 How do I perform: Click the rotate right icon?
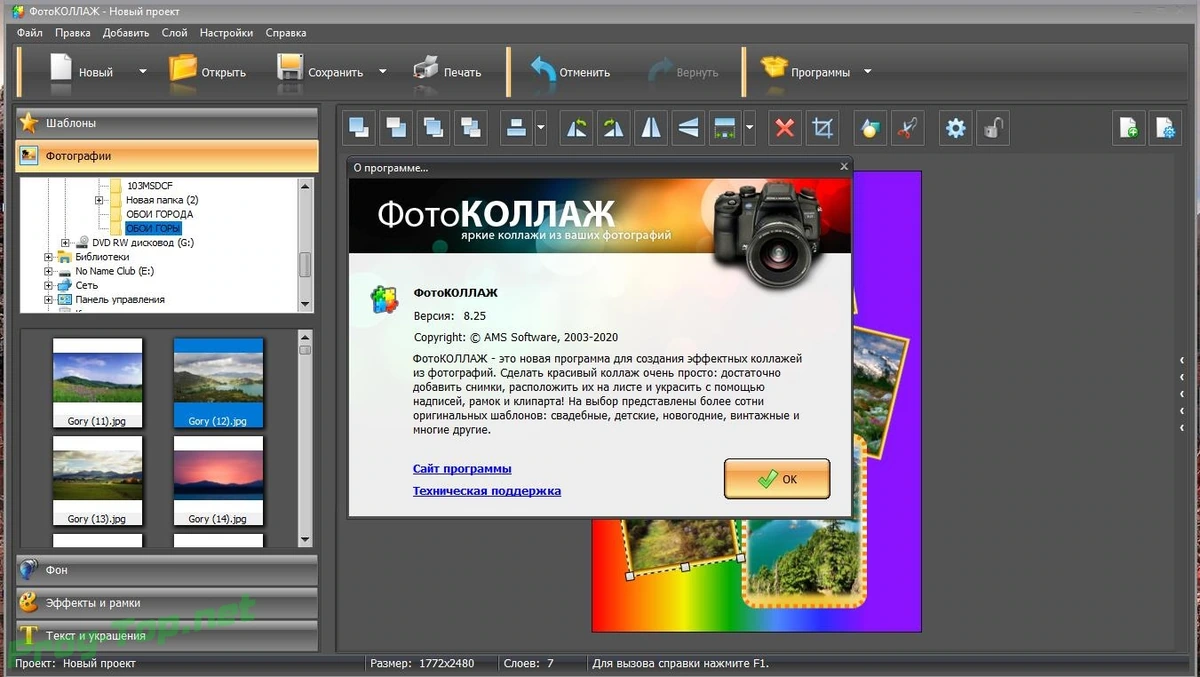(614, 128)
